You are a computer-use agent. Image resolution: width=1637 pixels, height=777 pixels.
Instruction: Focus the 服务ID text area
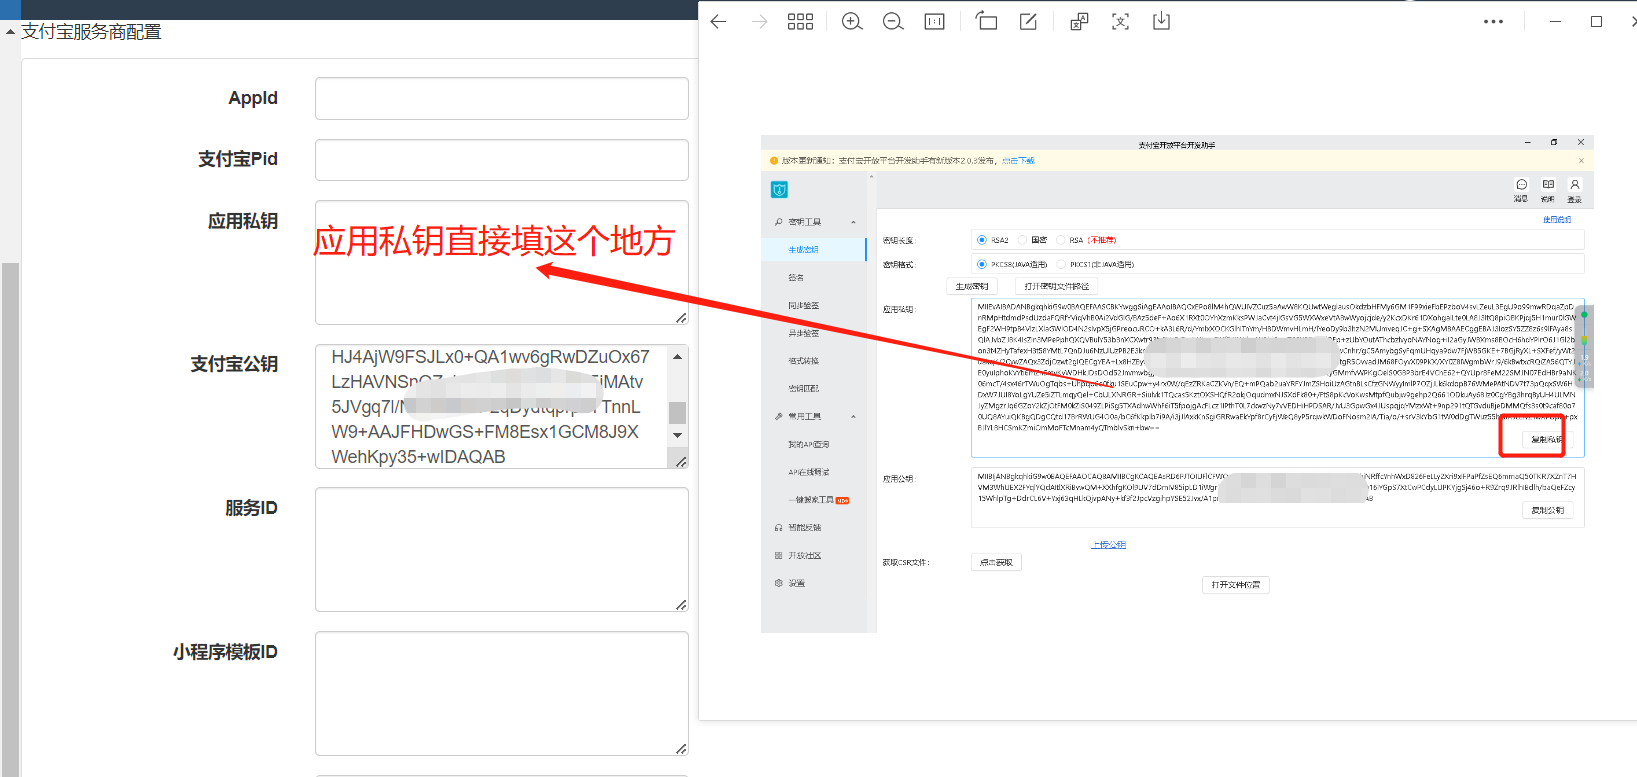502,549
